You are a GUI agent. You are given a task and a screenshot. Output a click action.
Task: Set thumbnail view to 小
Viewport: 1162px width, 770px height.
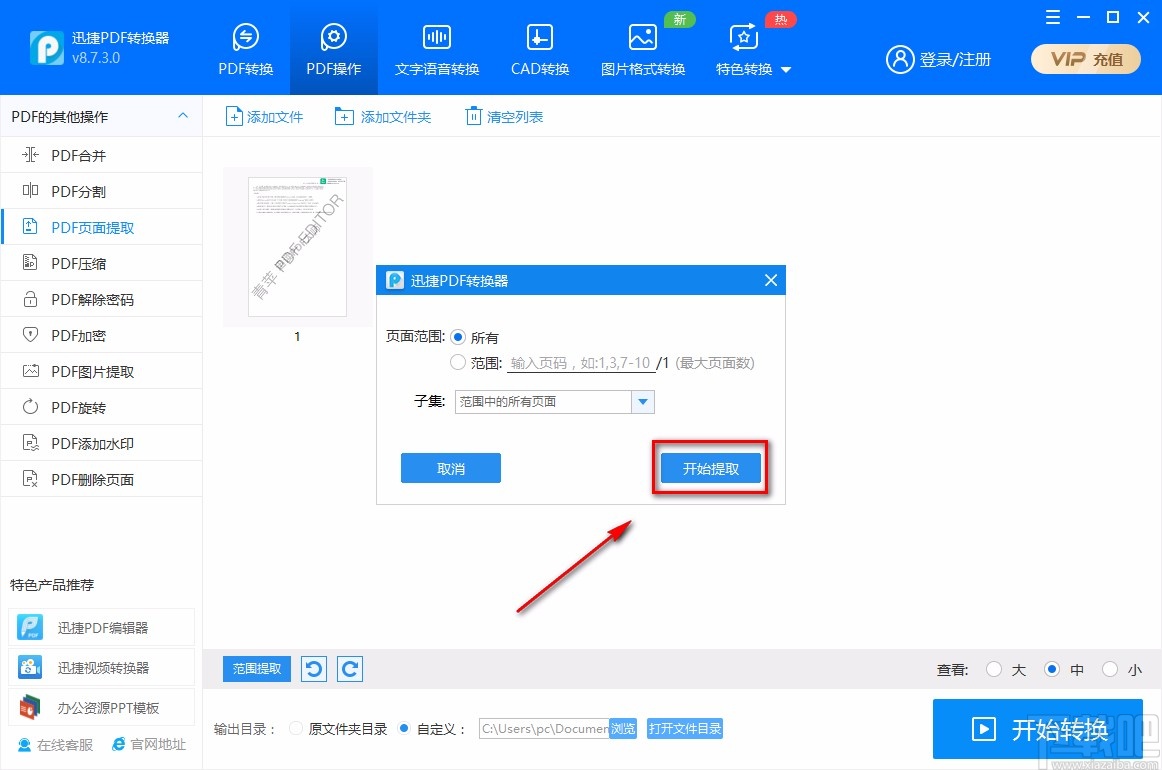1109,669
